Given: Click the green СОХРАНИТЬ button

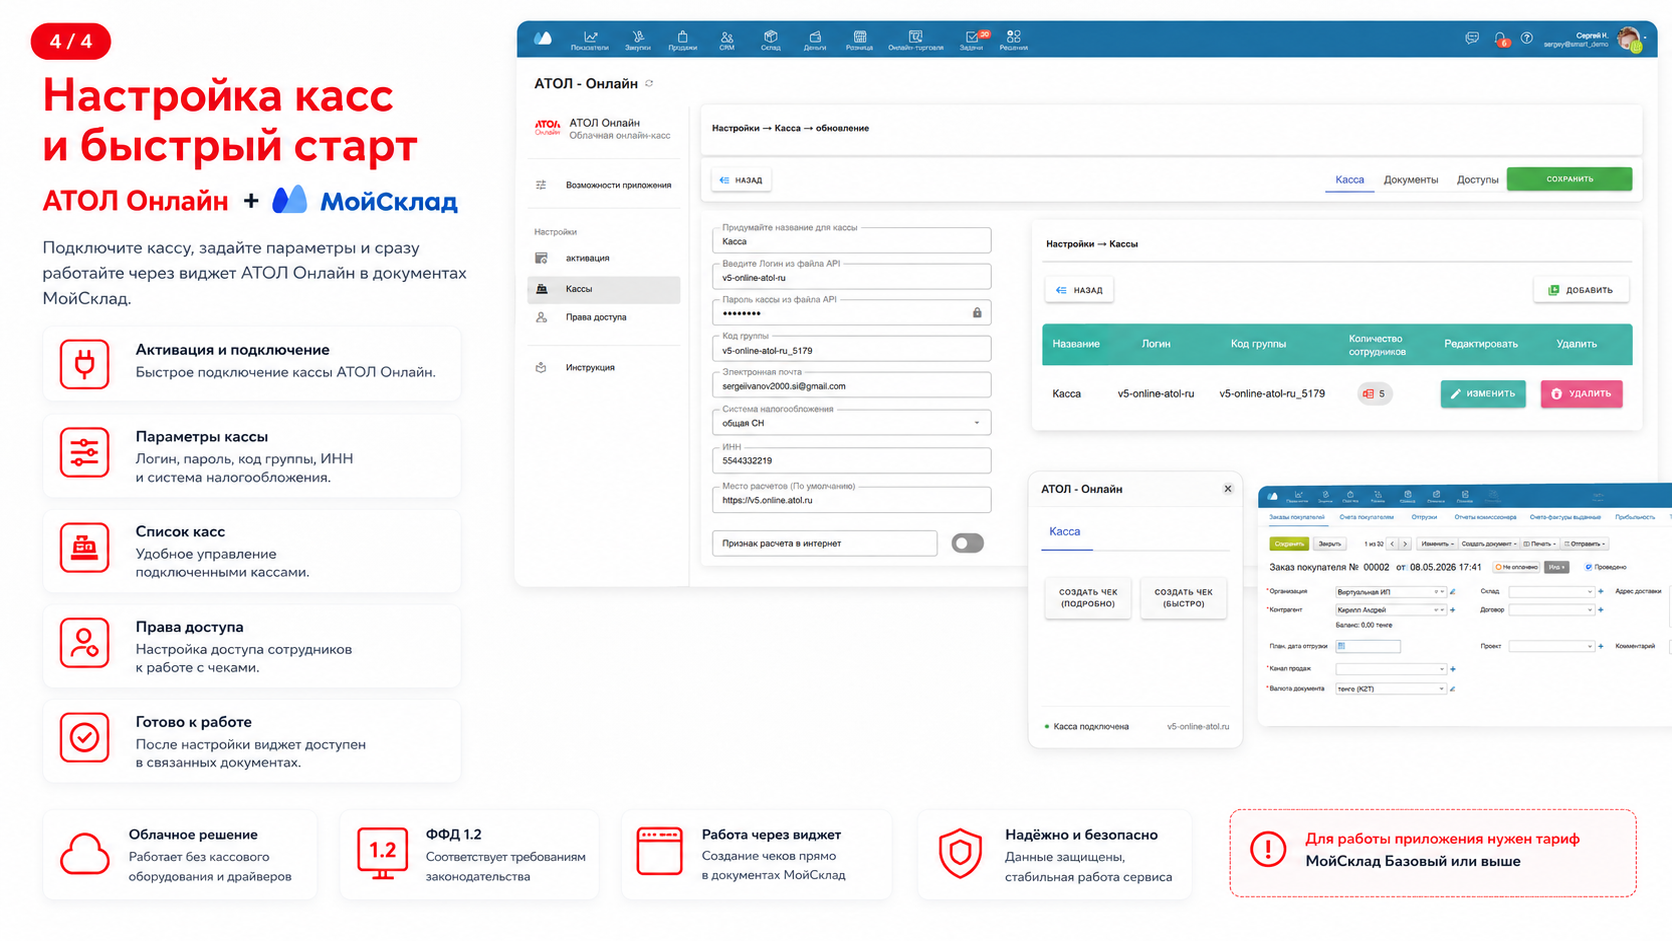Looking at the screenshot, I should pos(1569,179).
